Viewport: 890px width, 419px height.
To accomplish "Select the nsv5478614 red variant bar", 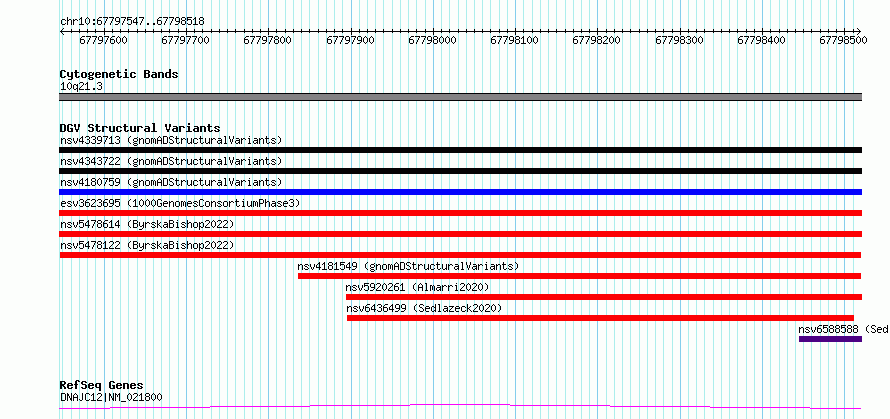I will (x=460, y=234).
